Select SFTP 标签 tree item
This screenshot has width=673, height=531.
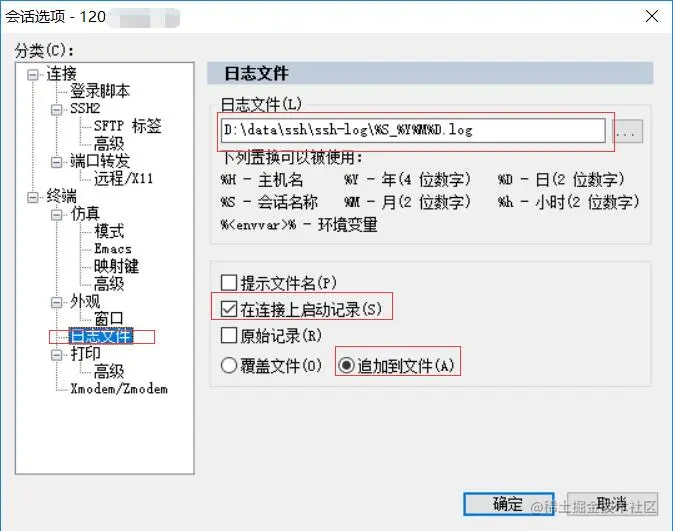127,126
